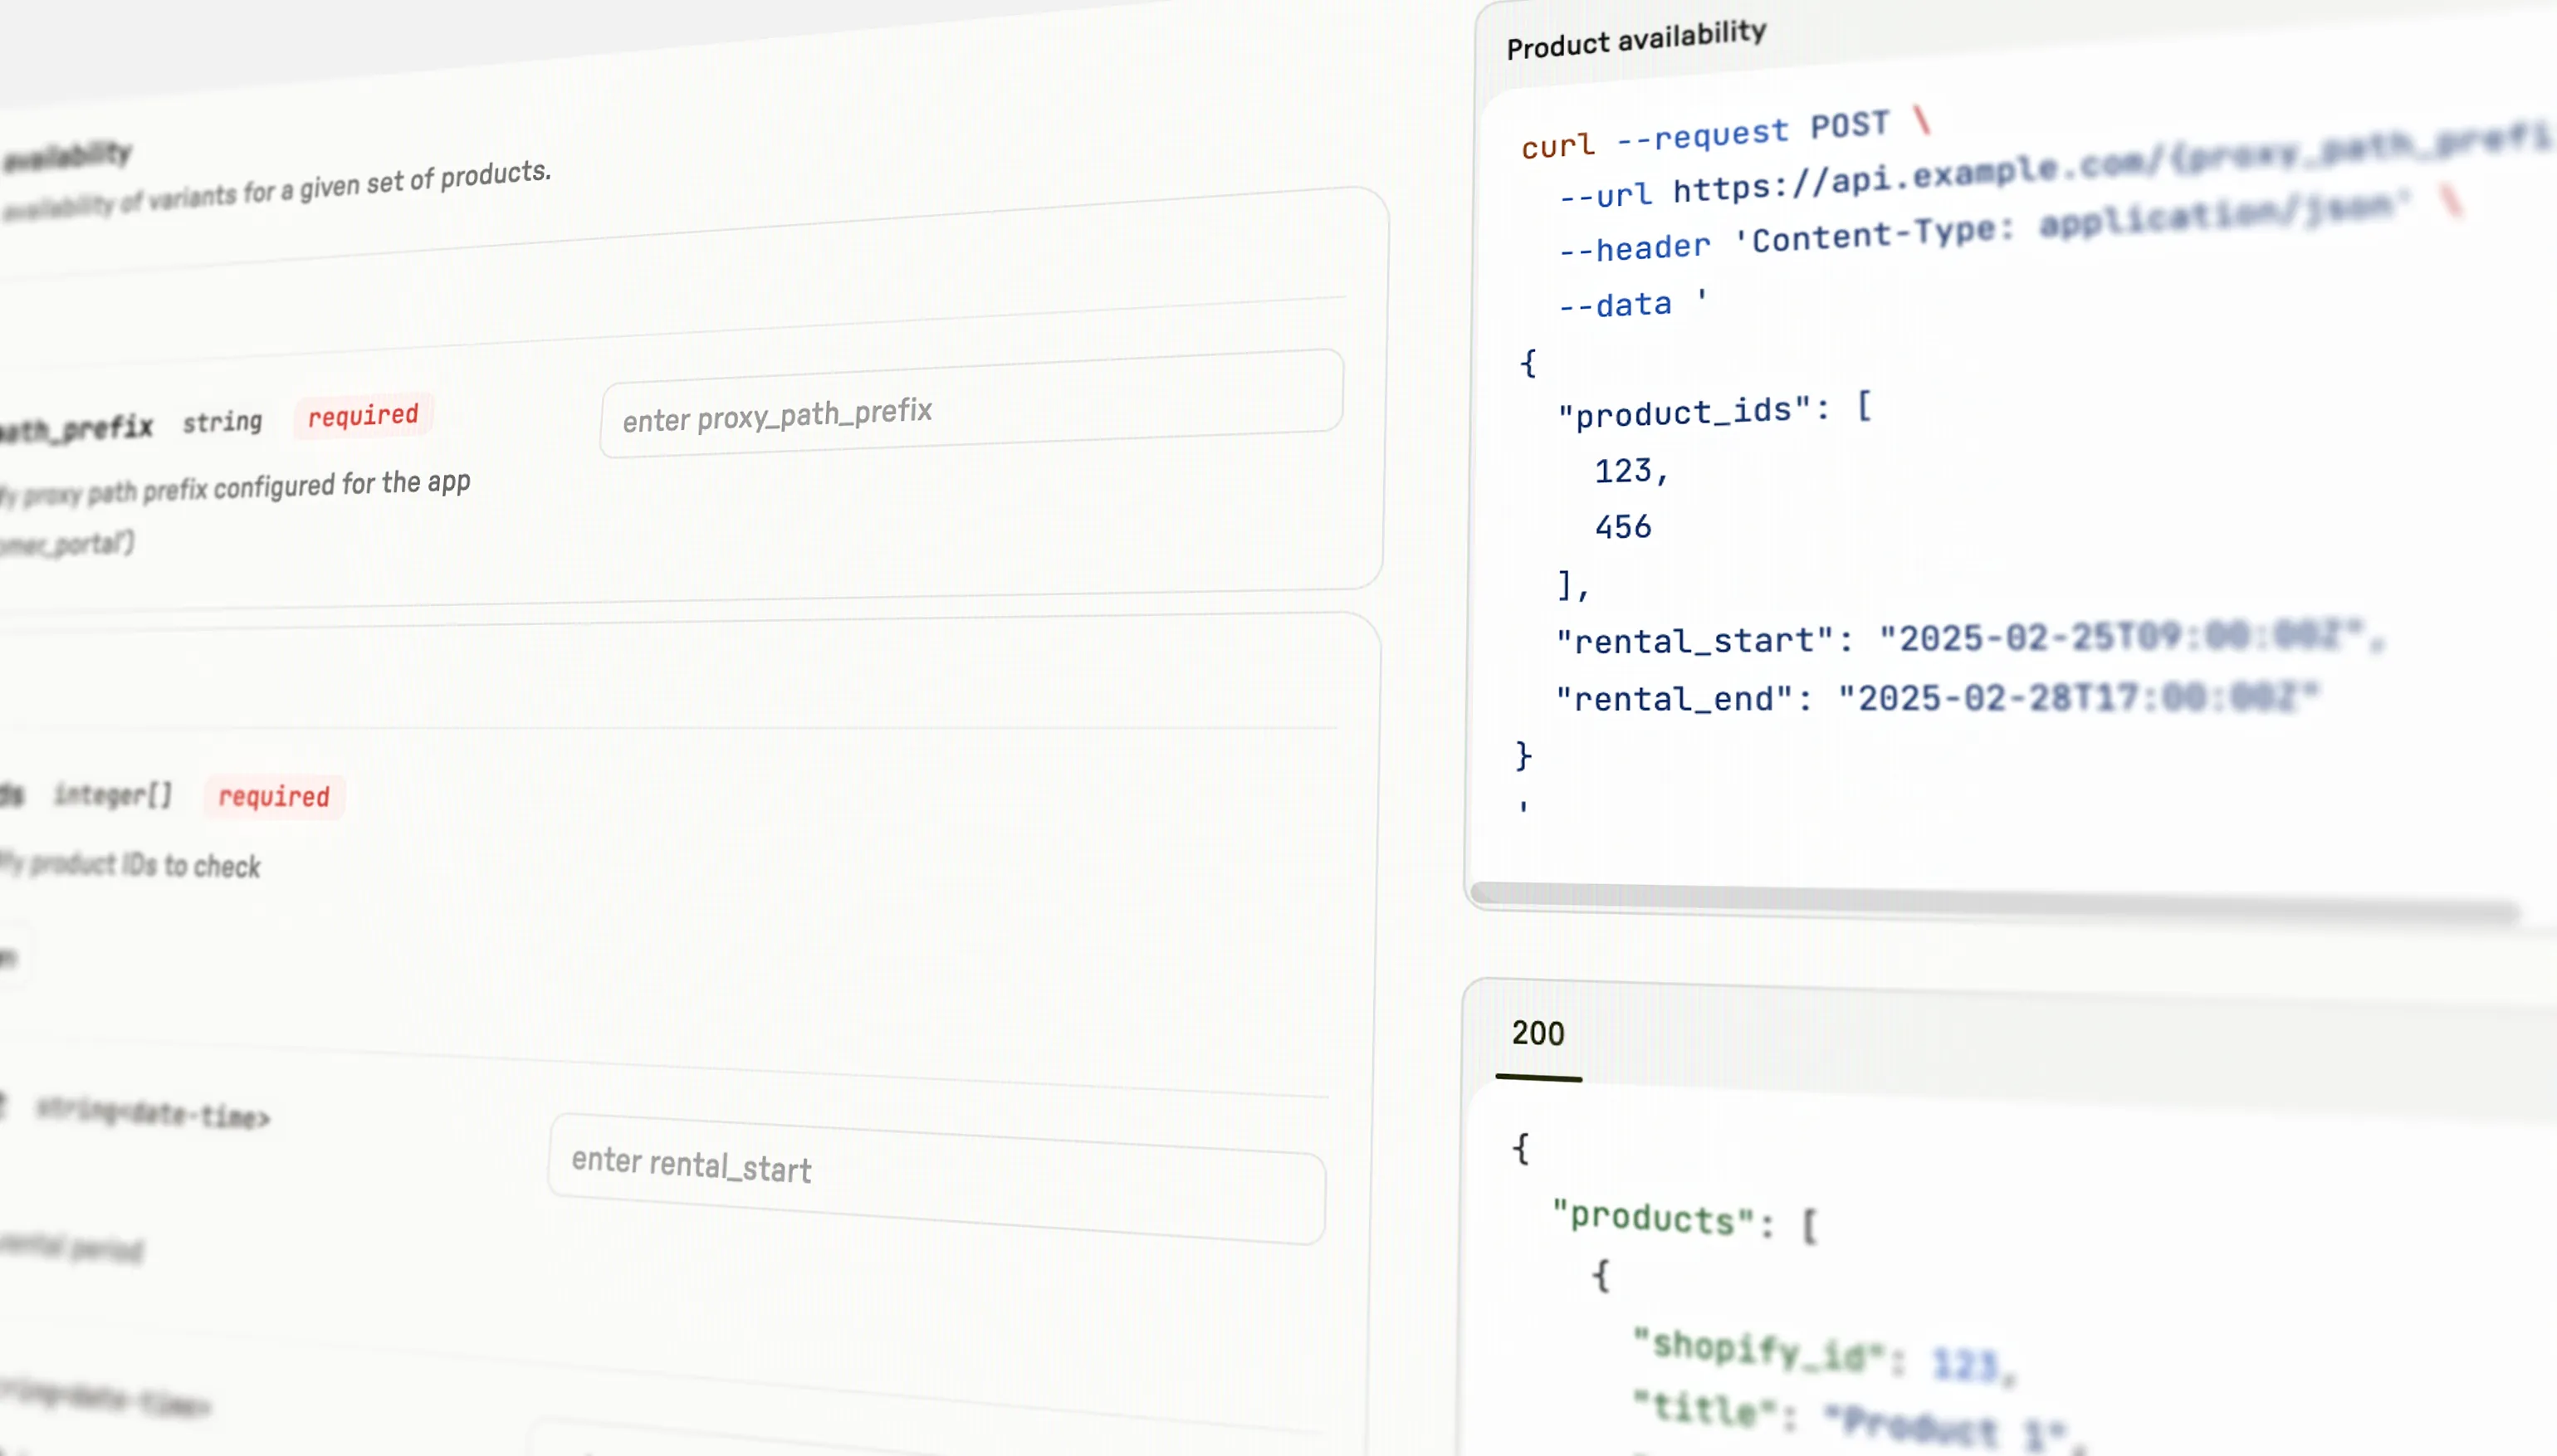Click the "string<date-time>" type label for rental_start
Image resolution: width=2557 pixels, height=1456 pixels.
coord(153,1112)
